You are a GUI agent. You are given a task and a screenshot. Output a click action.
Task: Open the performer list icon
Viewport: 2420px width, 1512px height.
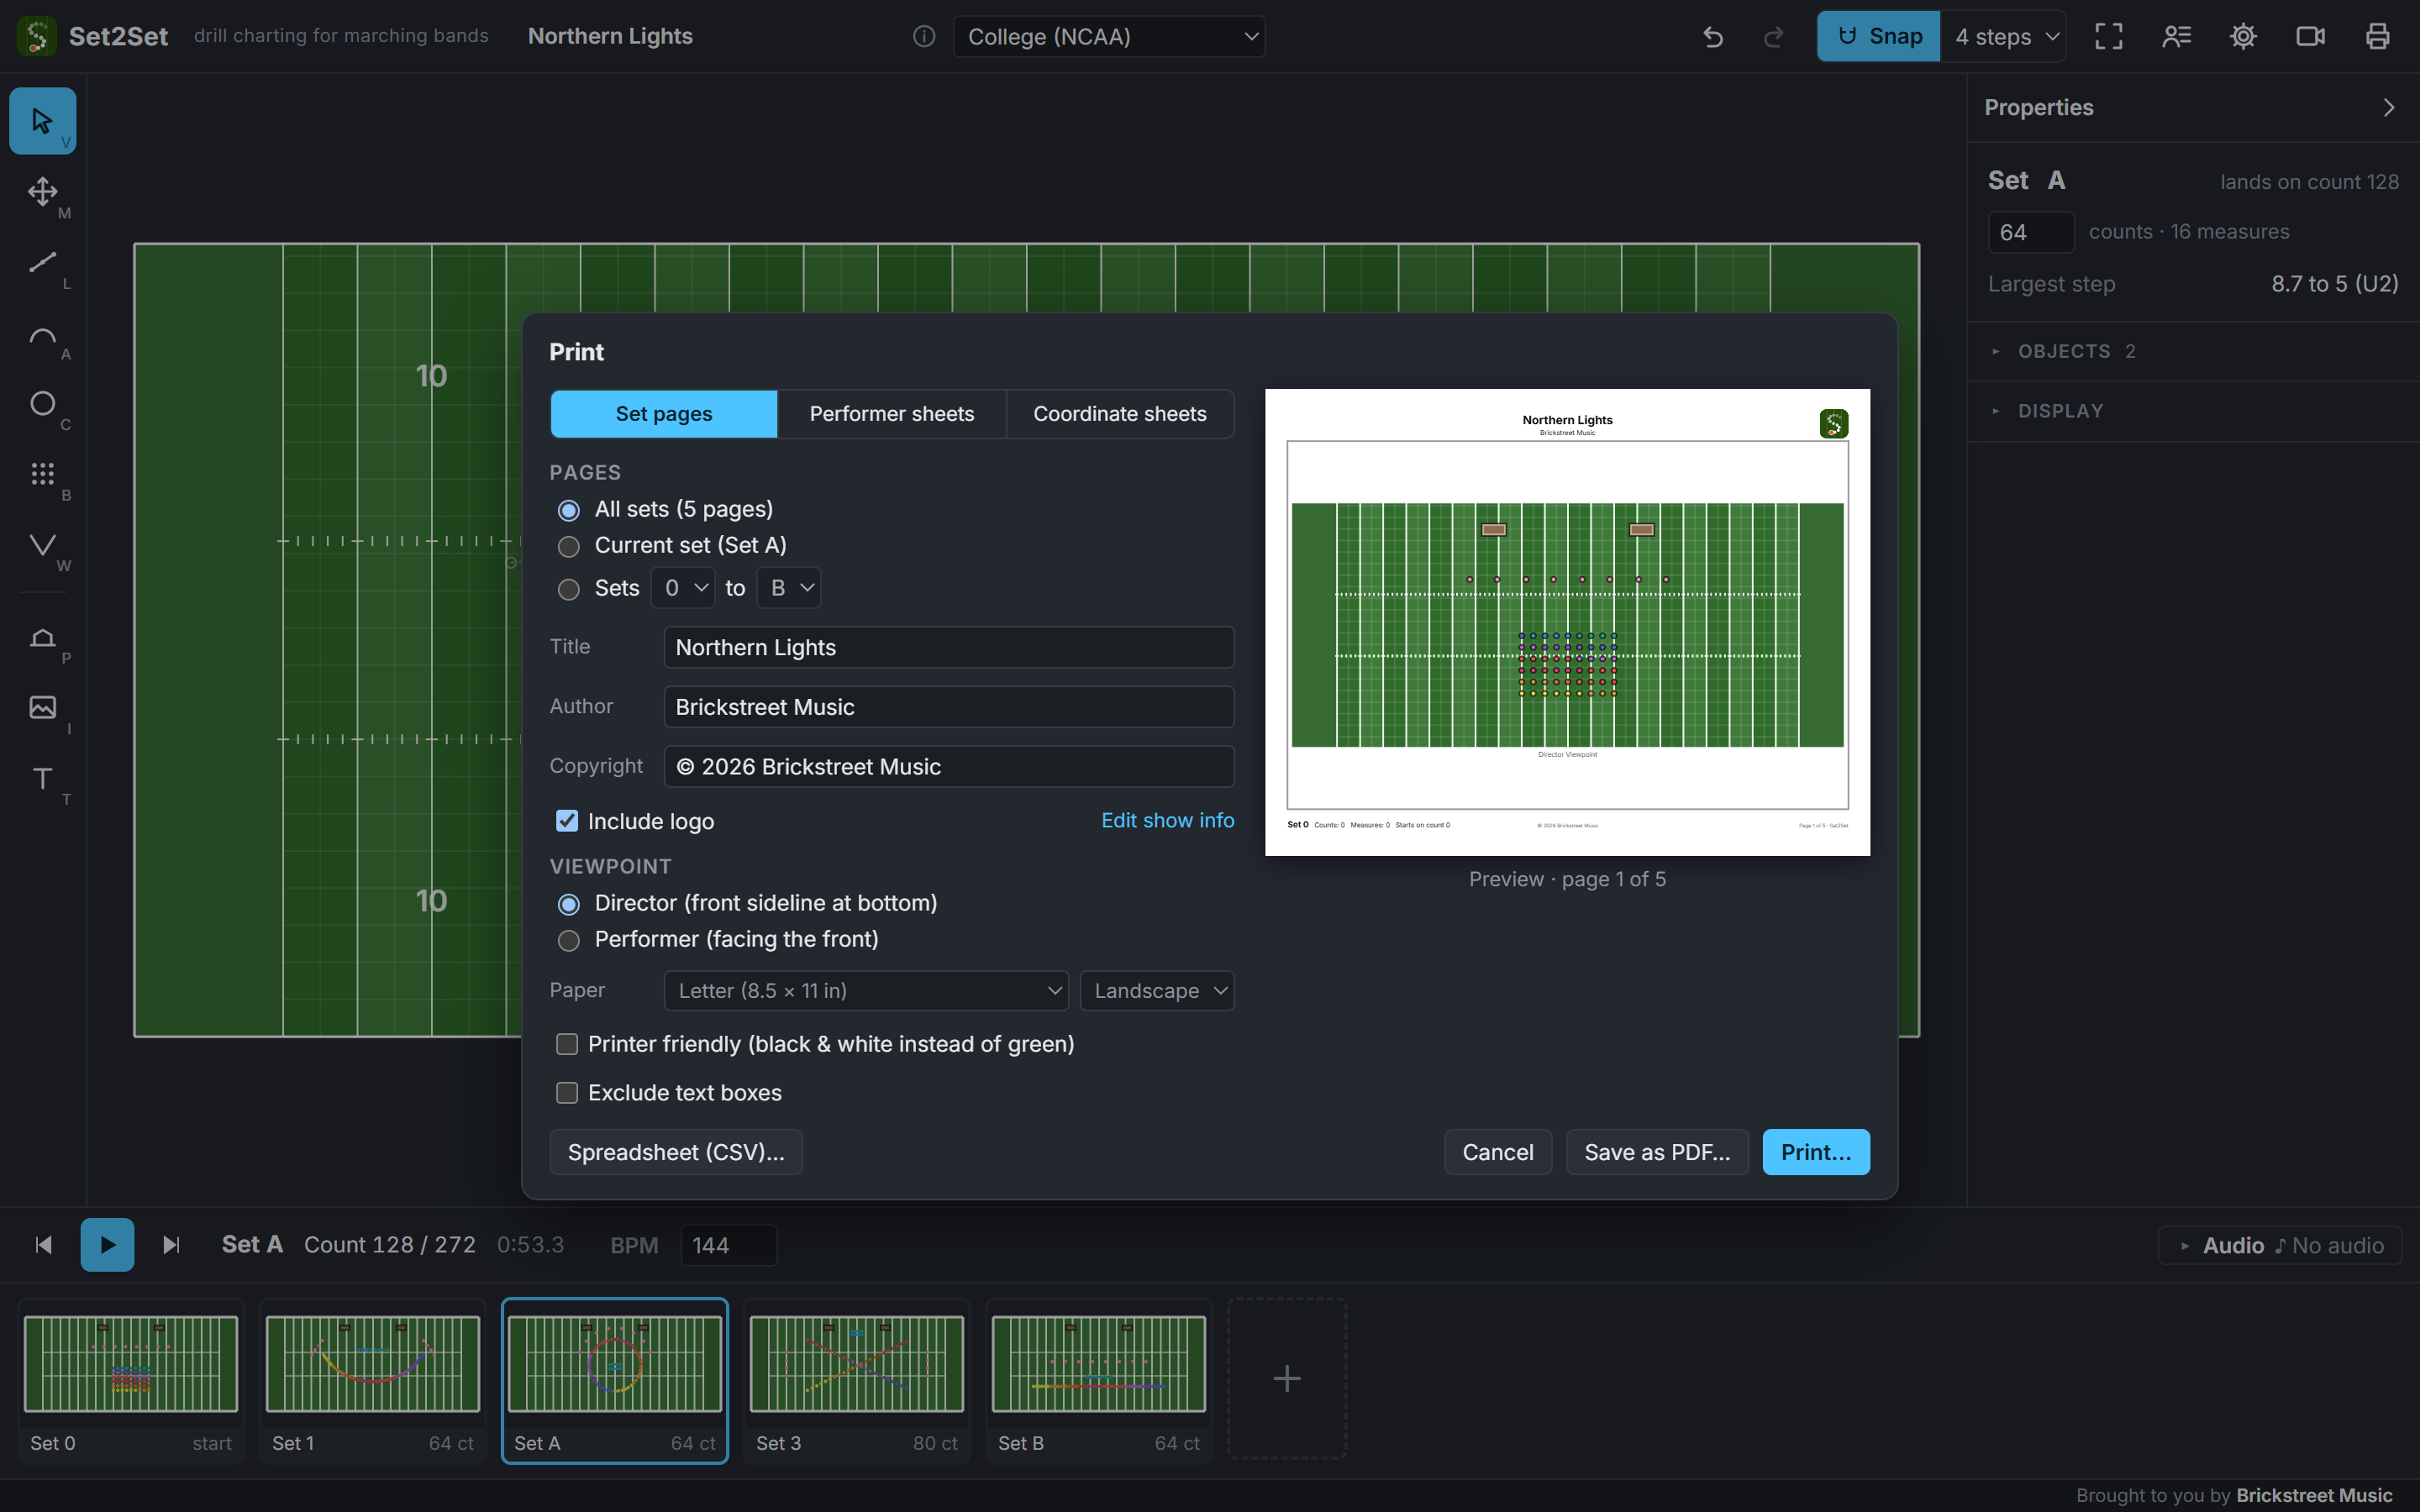(x=2176, y=37)
